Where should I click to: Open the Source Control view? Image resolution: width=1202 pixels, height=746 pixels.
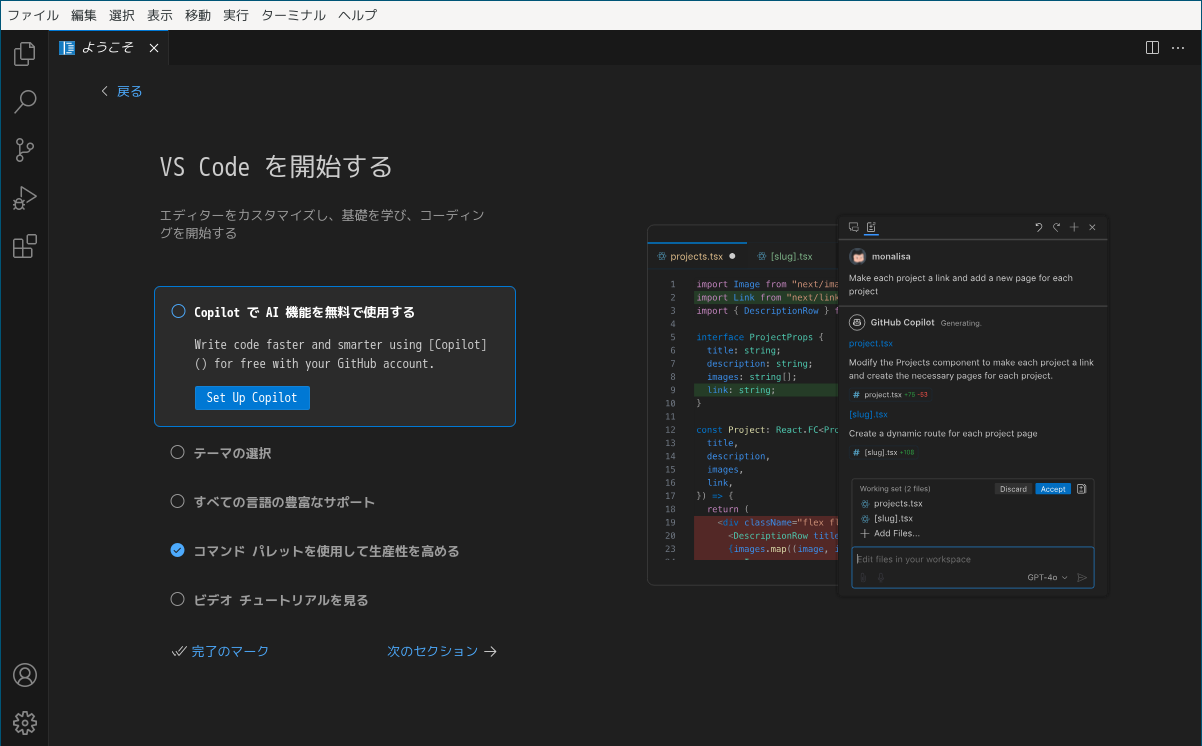[x=25, y=150]
